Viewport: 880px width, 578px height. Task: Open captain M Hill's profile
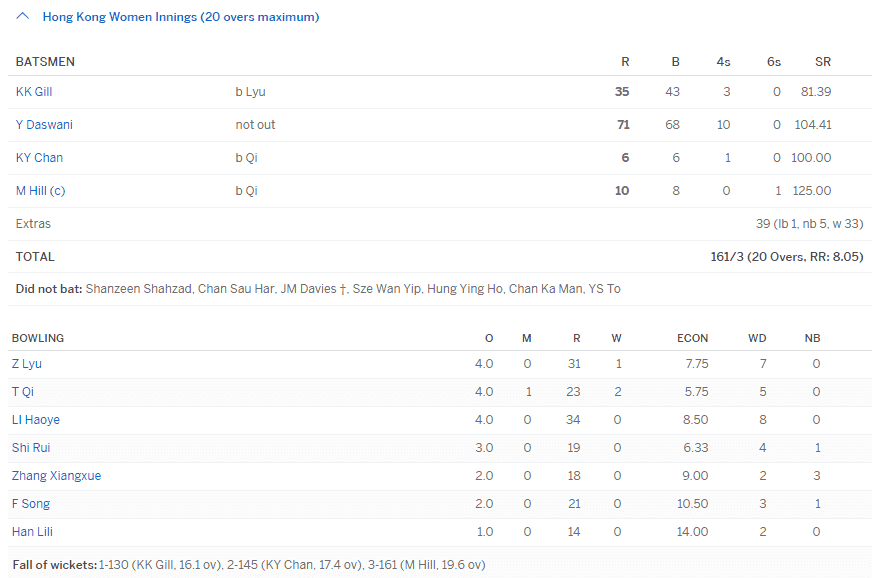[40, 191]
